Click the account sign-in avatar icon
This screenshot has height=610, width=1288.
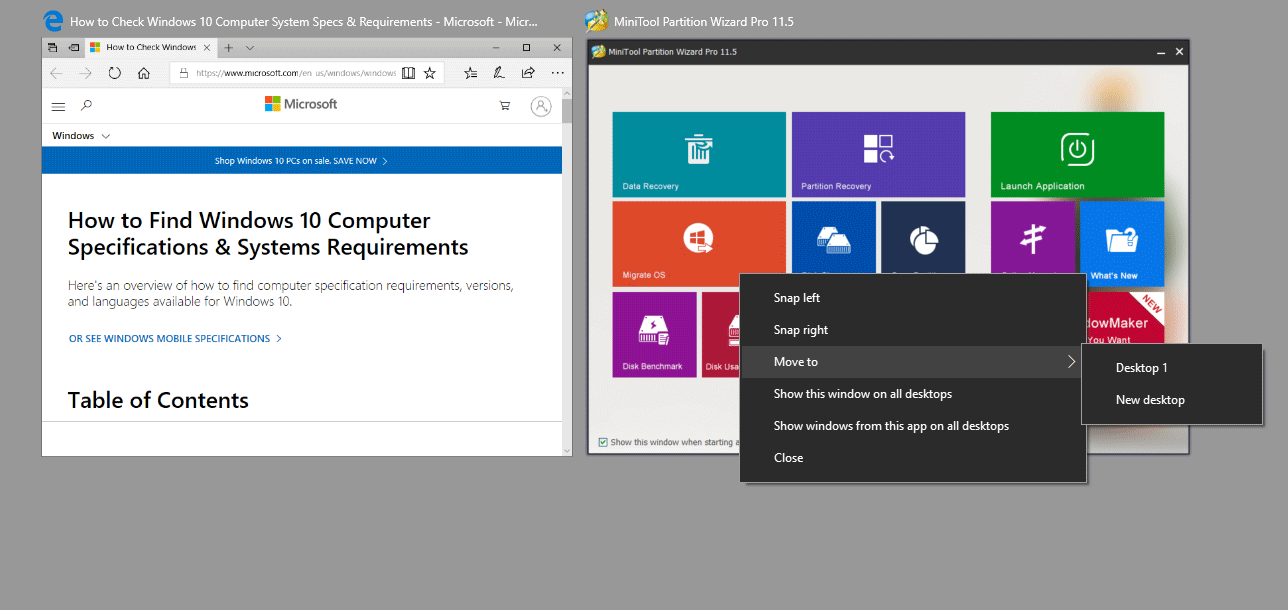point(541,106)
